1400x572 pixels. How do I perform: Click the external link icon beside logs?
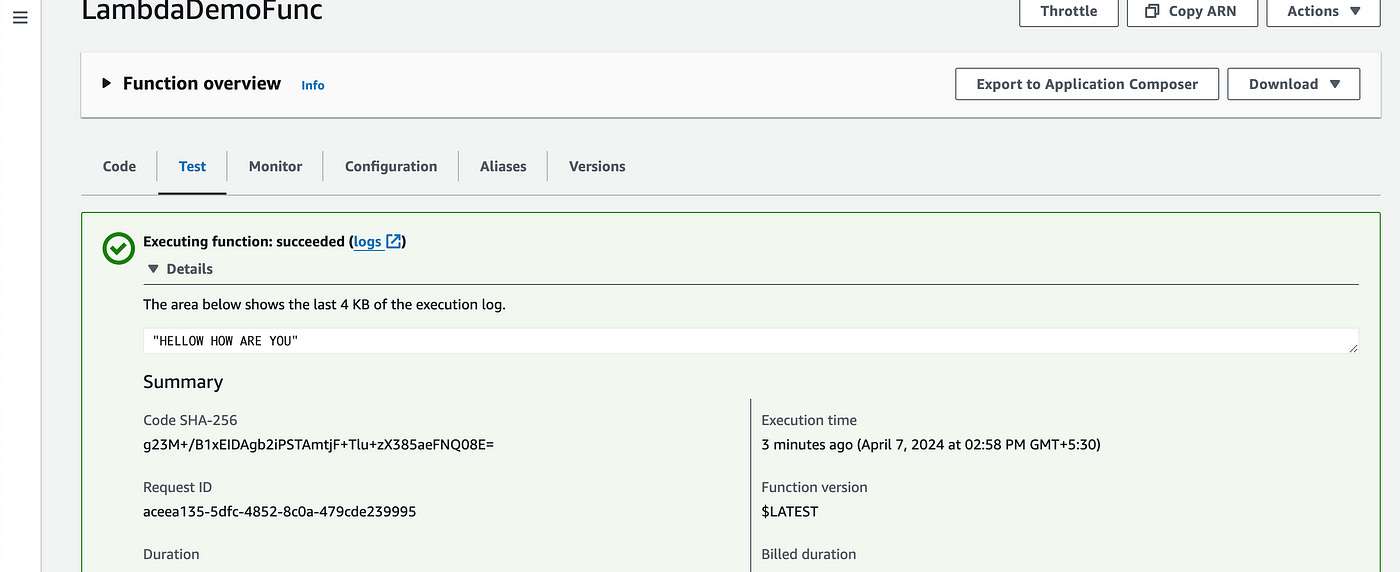coord(394,241)
